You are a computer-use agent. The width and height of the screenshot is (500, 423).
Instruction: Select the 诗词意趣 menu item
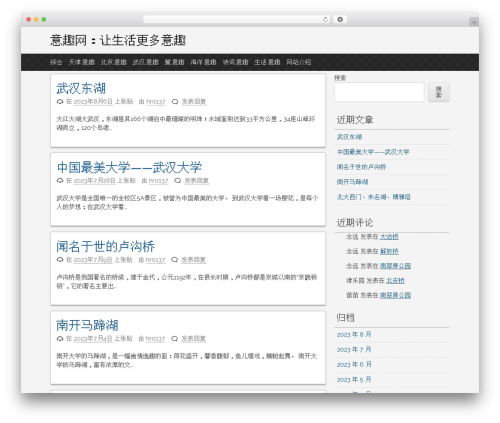[x=235, y=62]
